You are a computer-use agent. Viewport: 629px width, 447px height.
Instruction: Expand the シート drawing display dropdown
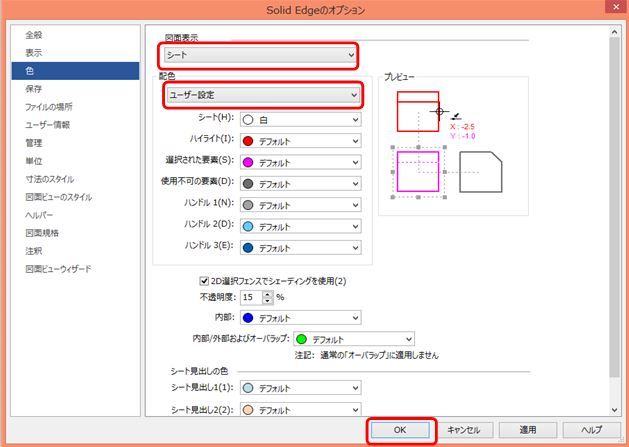click(260, 55)
